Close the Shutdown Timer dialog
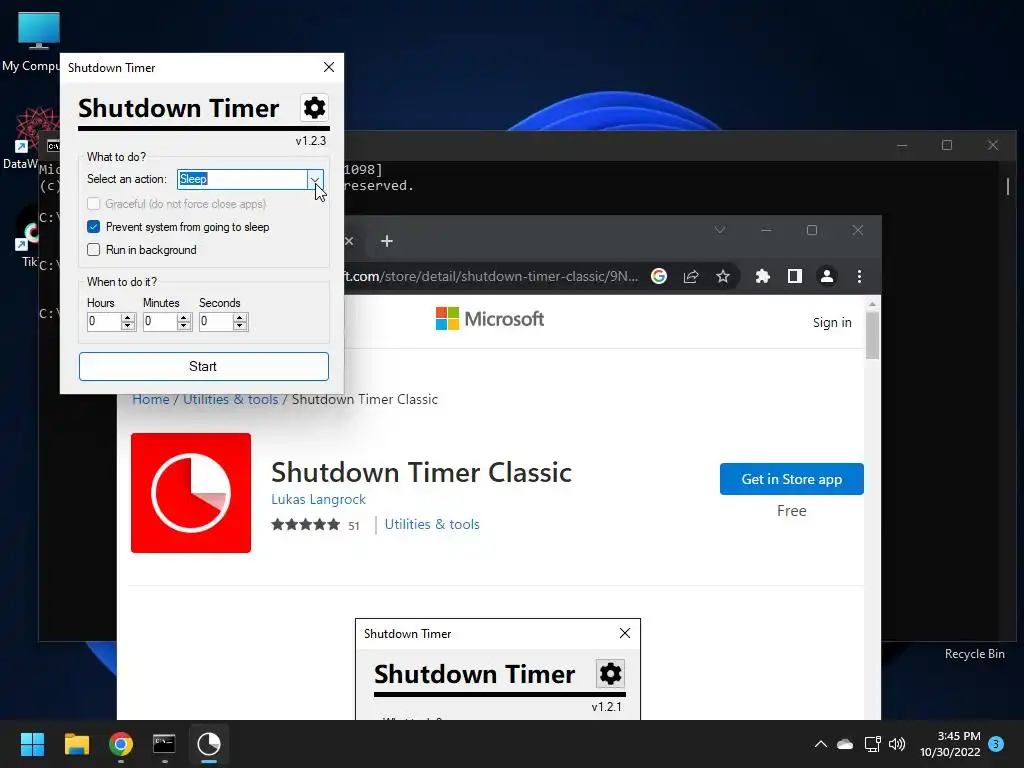Screen dimensions: 1024x768 pyautogui.click(x=329, y=67)
